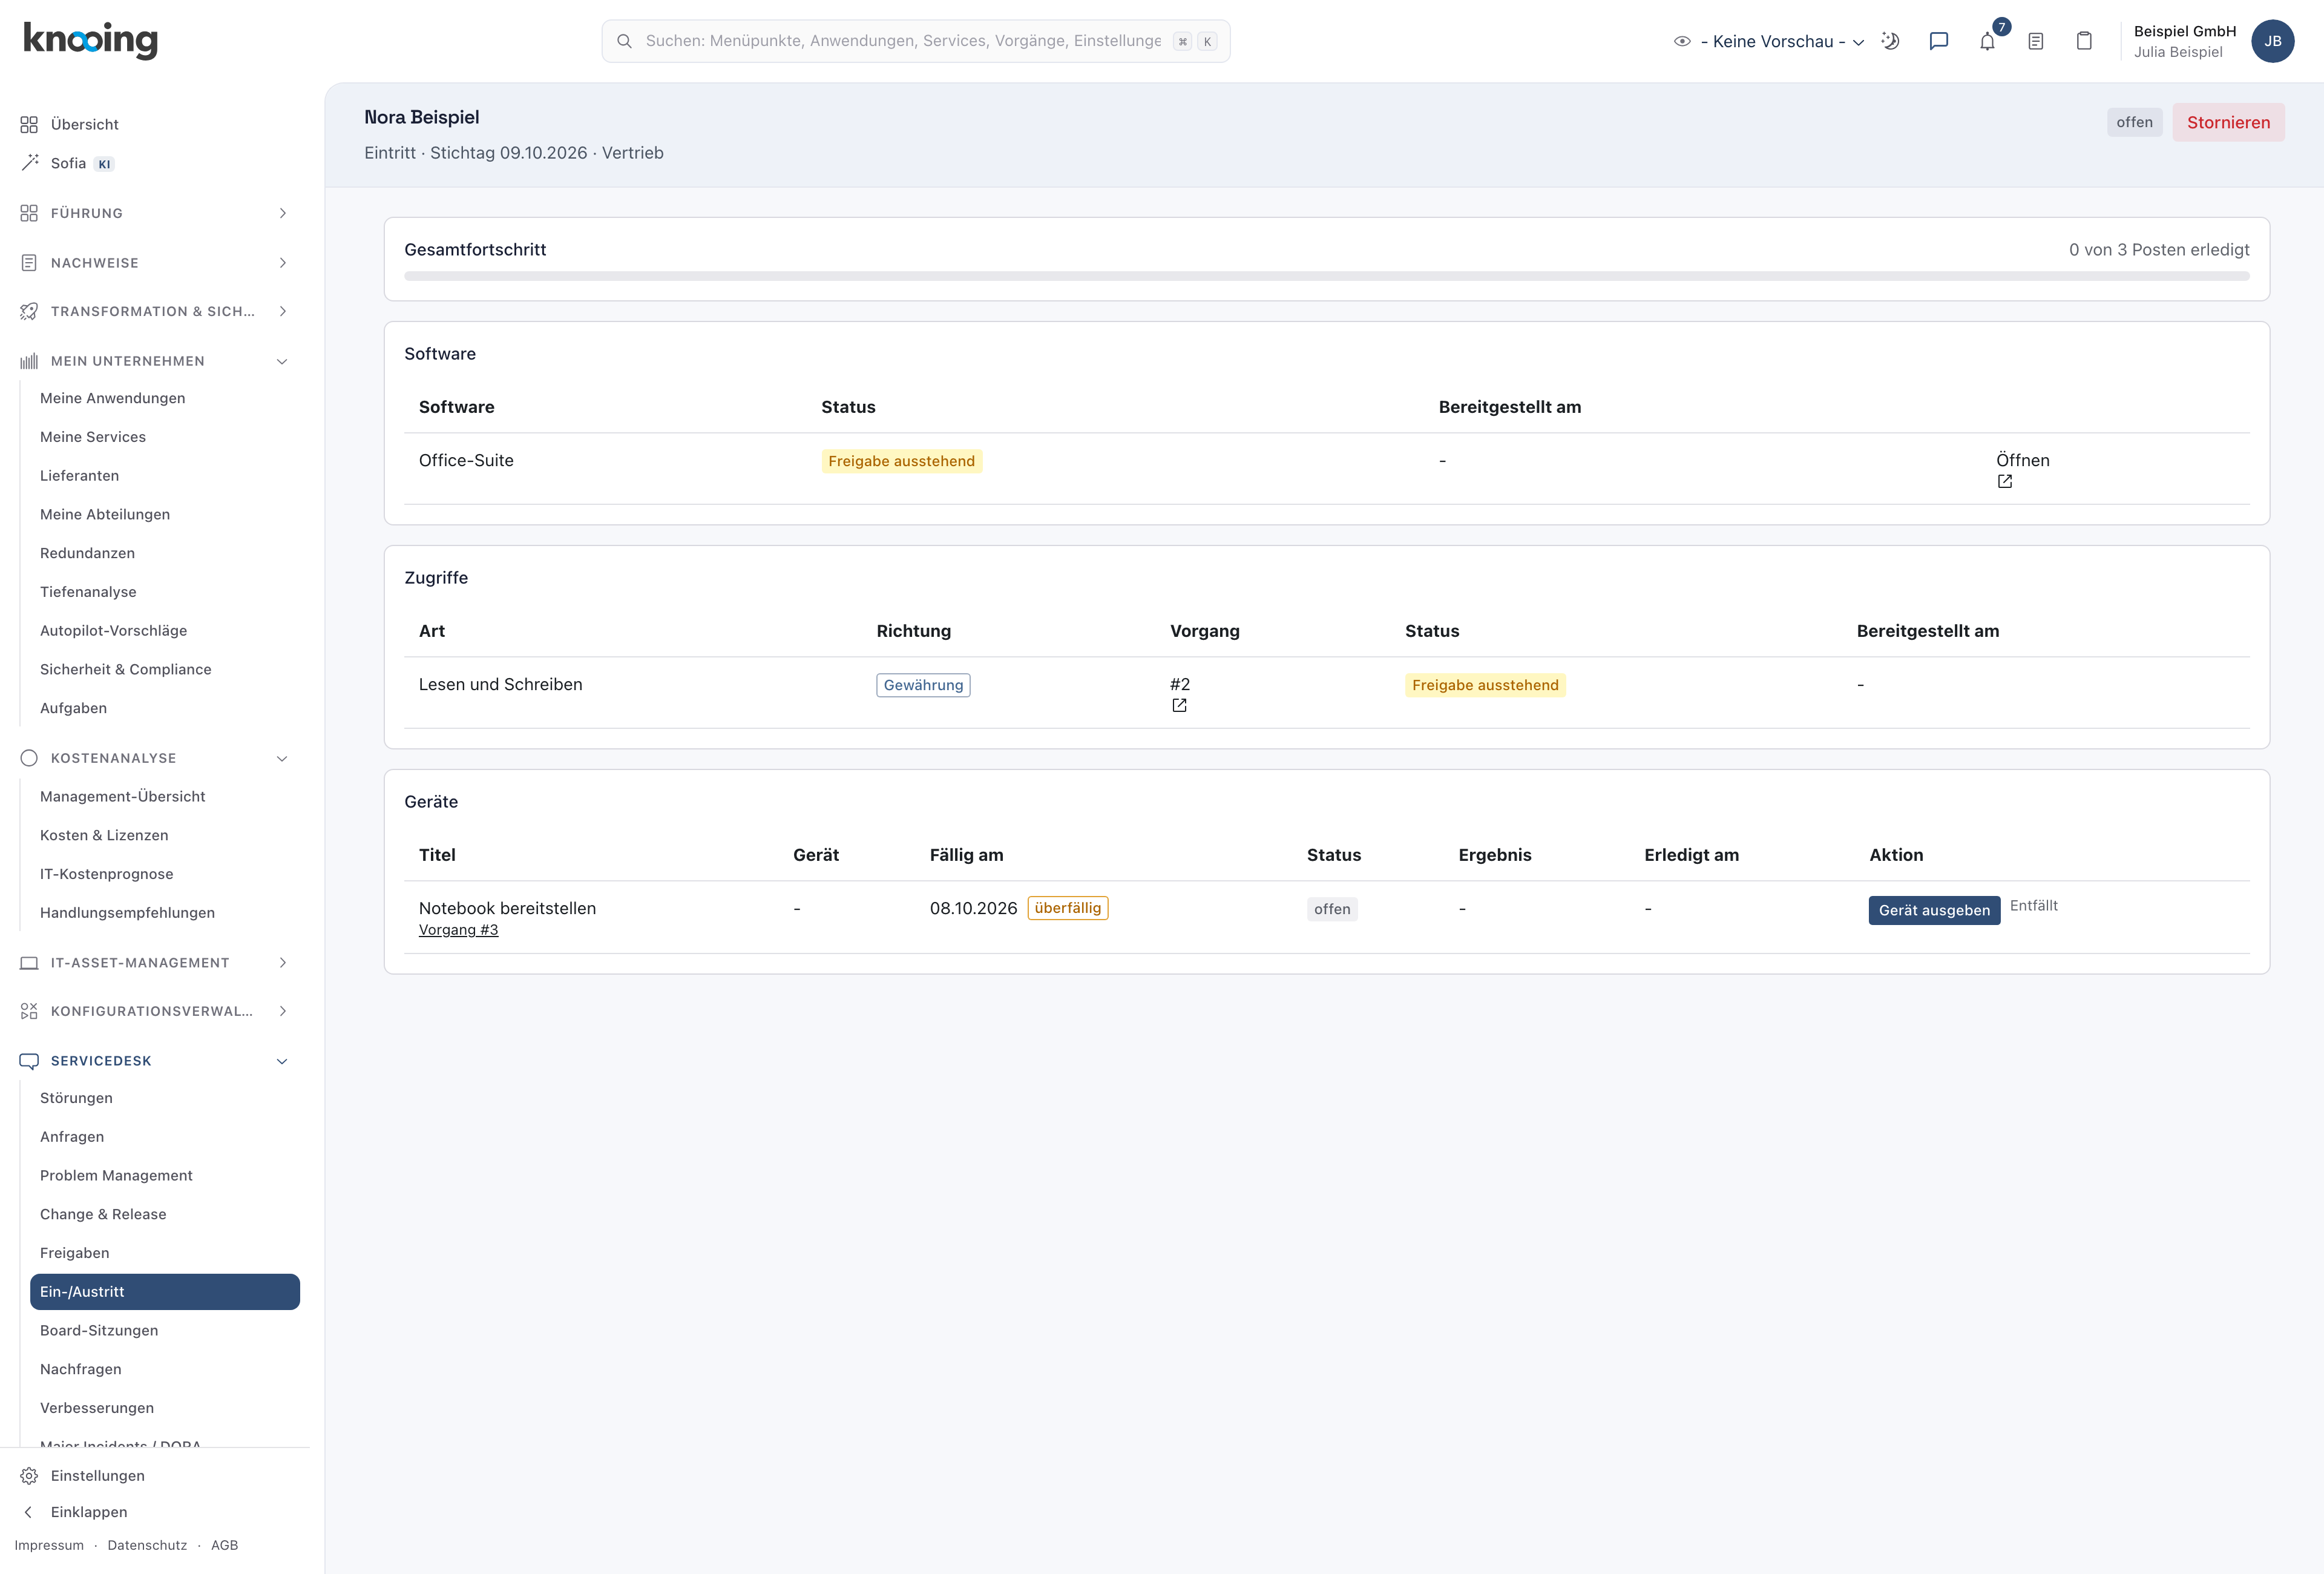Click the Einstellungen gear icon
This screenshot has height=1574, width=2324.
pyautogui.click(x=29, y=1475)
